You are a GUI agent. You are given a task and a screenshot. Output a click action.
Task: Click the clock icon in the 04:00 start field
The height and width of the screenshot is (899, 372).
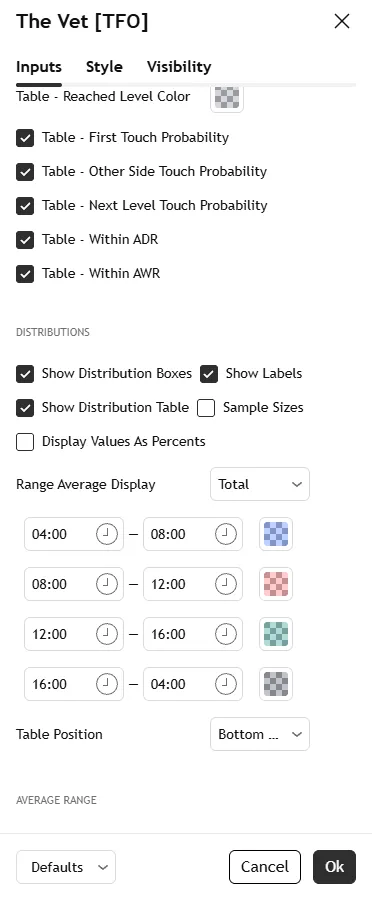click(107, 534)
